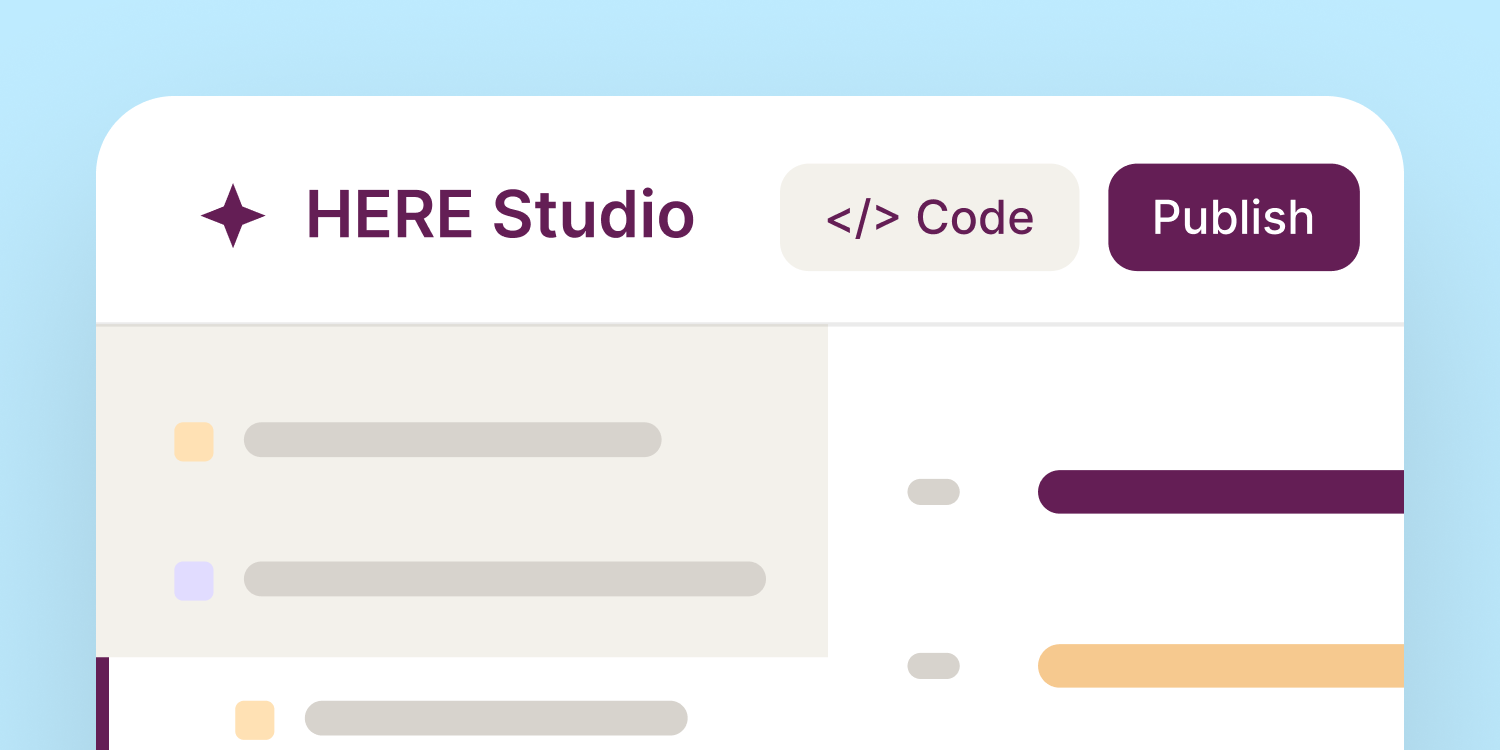Click the lavender square icon in second sidebar row

194,580
